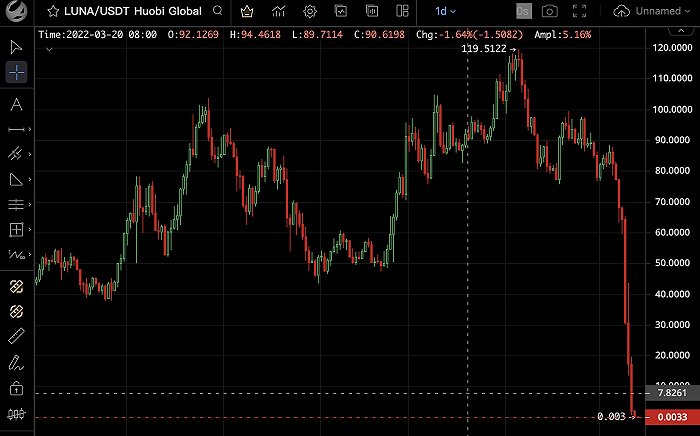Viewport: 700px width, 436px height.
Task: Click the crown VIP icon
Action: click(247, 11)
